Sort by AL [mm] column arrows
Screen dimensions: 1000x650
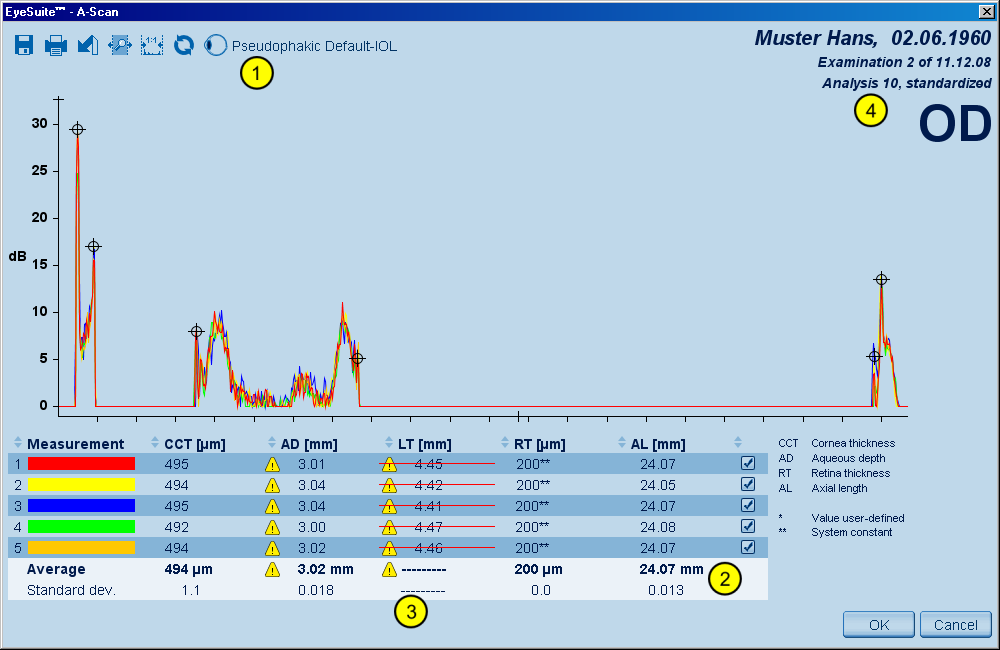point(621,444)
